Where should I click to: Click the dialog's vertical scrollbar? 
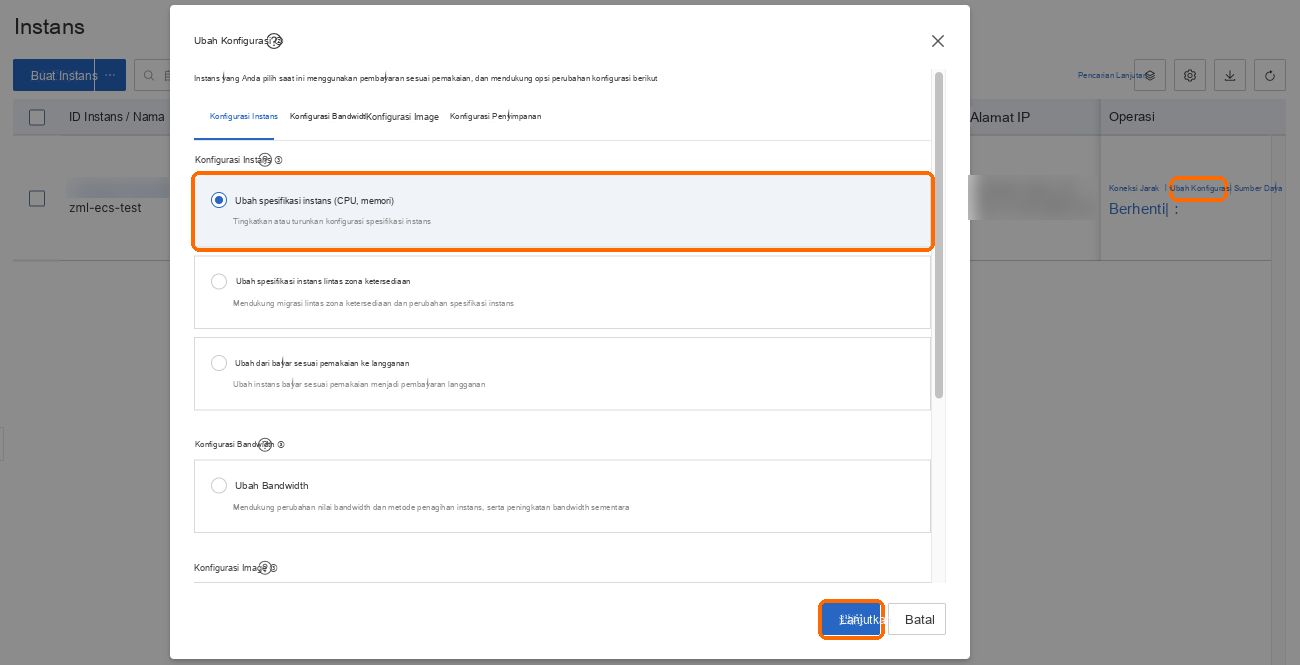pos(938,235)
